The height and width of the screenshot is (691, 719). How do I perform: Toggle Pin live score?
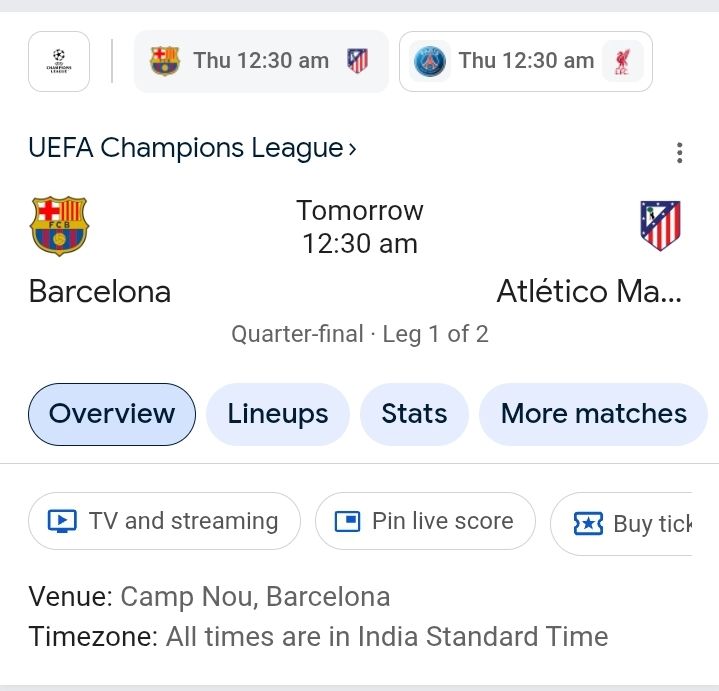coord(425,521)
